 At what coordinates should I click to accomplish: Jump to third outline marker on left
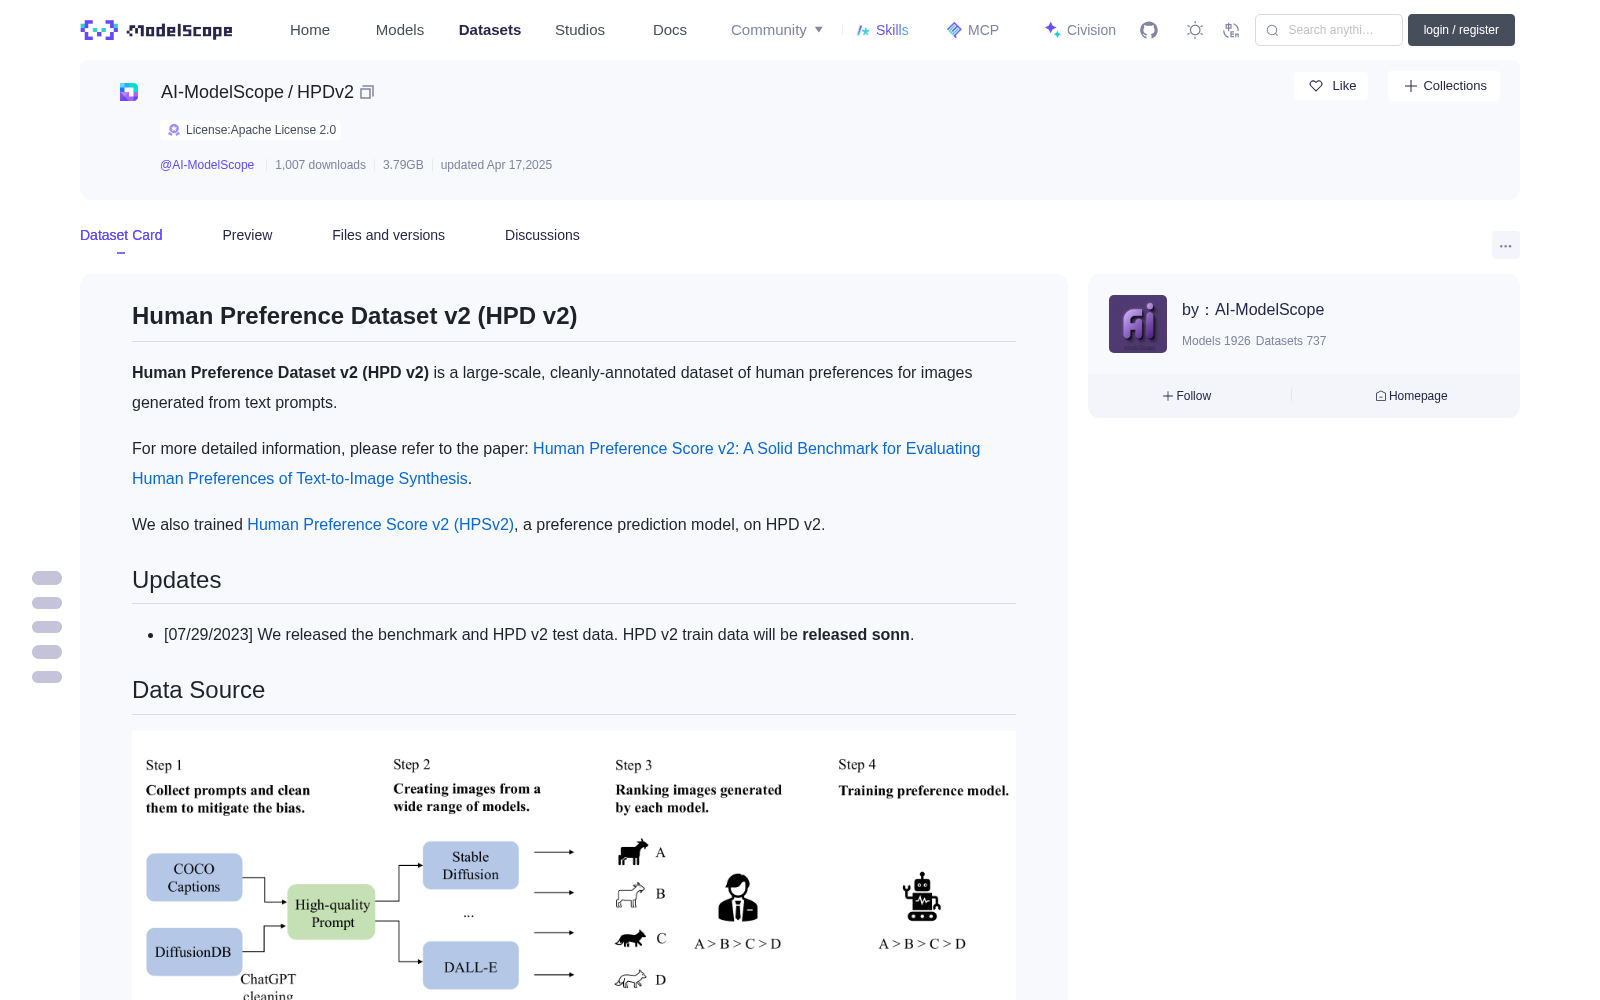47,627
